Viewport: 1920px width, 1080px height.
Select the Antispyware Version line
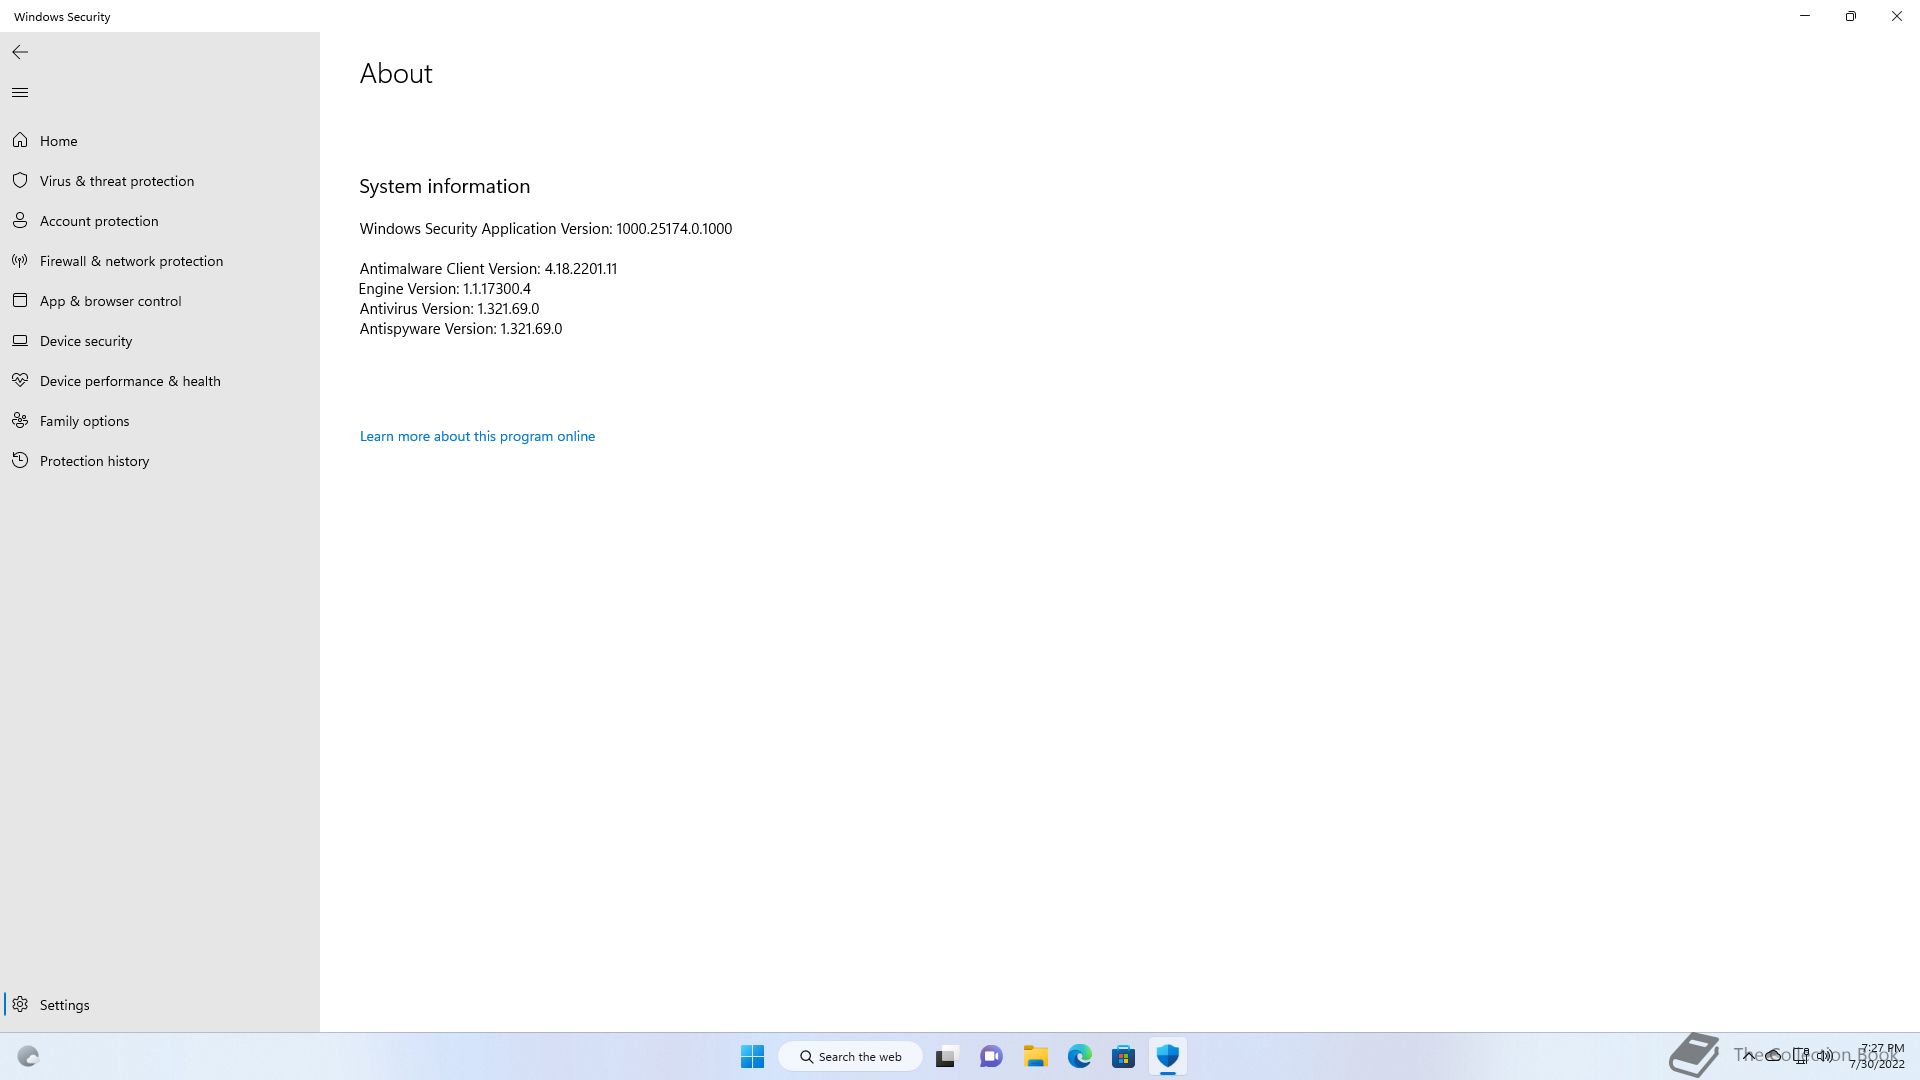[x=461, y=329]
